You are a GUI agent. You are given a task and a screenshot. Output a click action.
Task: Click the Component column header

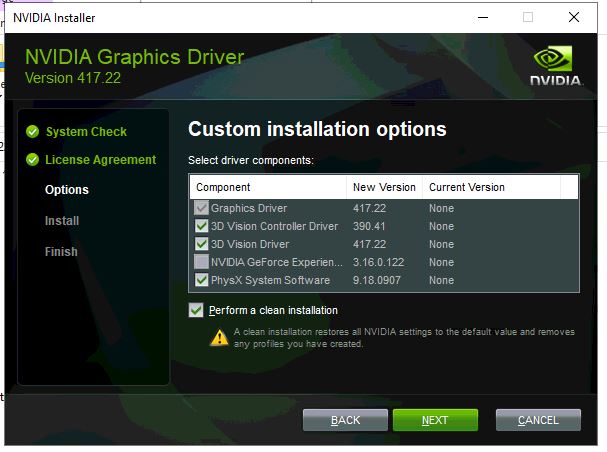(x=268, y=187)
